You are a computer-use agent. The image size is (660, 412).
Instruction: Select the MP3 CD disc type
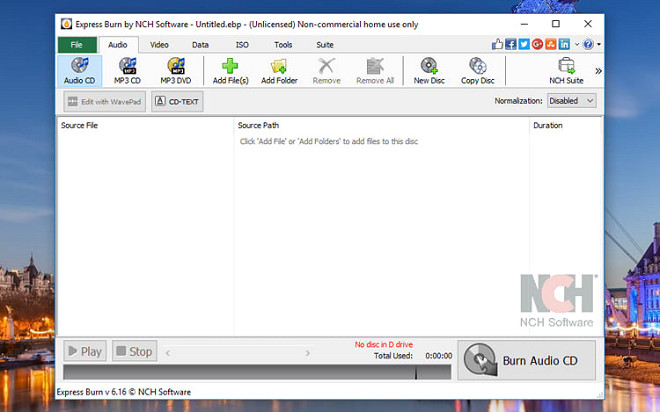click(127, 71)
